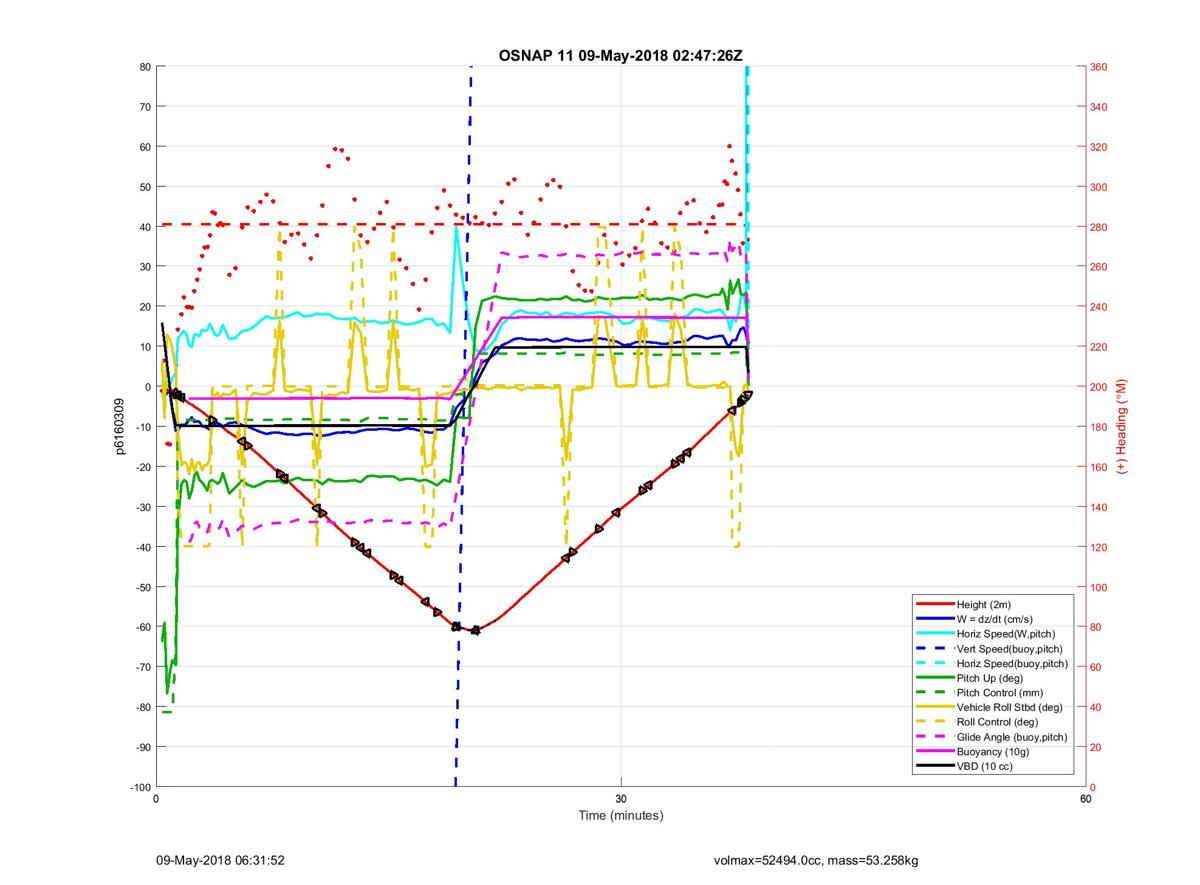
Task: Click the Time (minutes) x-axis label
Action: point(621,816)
